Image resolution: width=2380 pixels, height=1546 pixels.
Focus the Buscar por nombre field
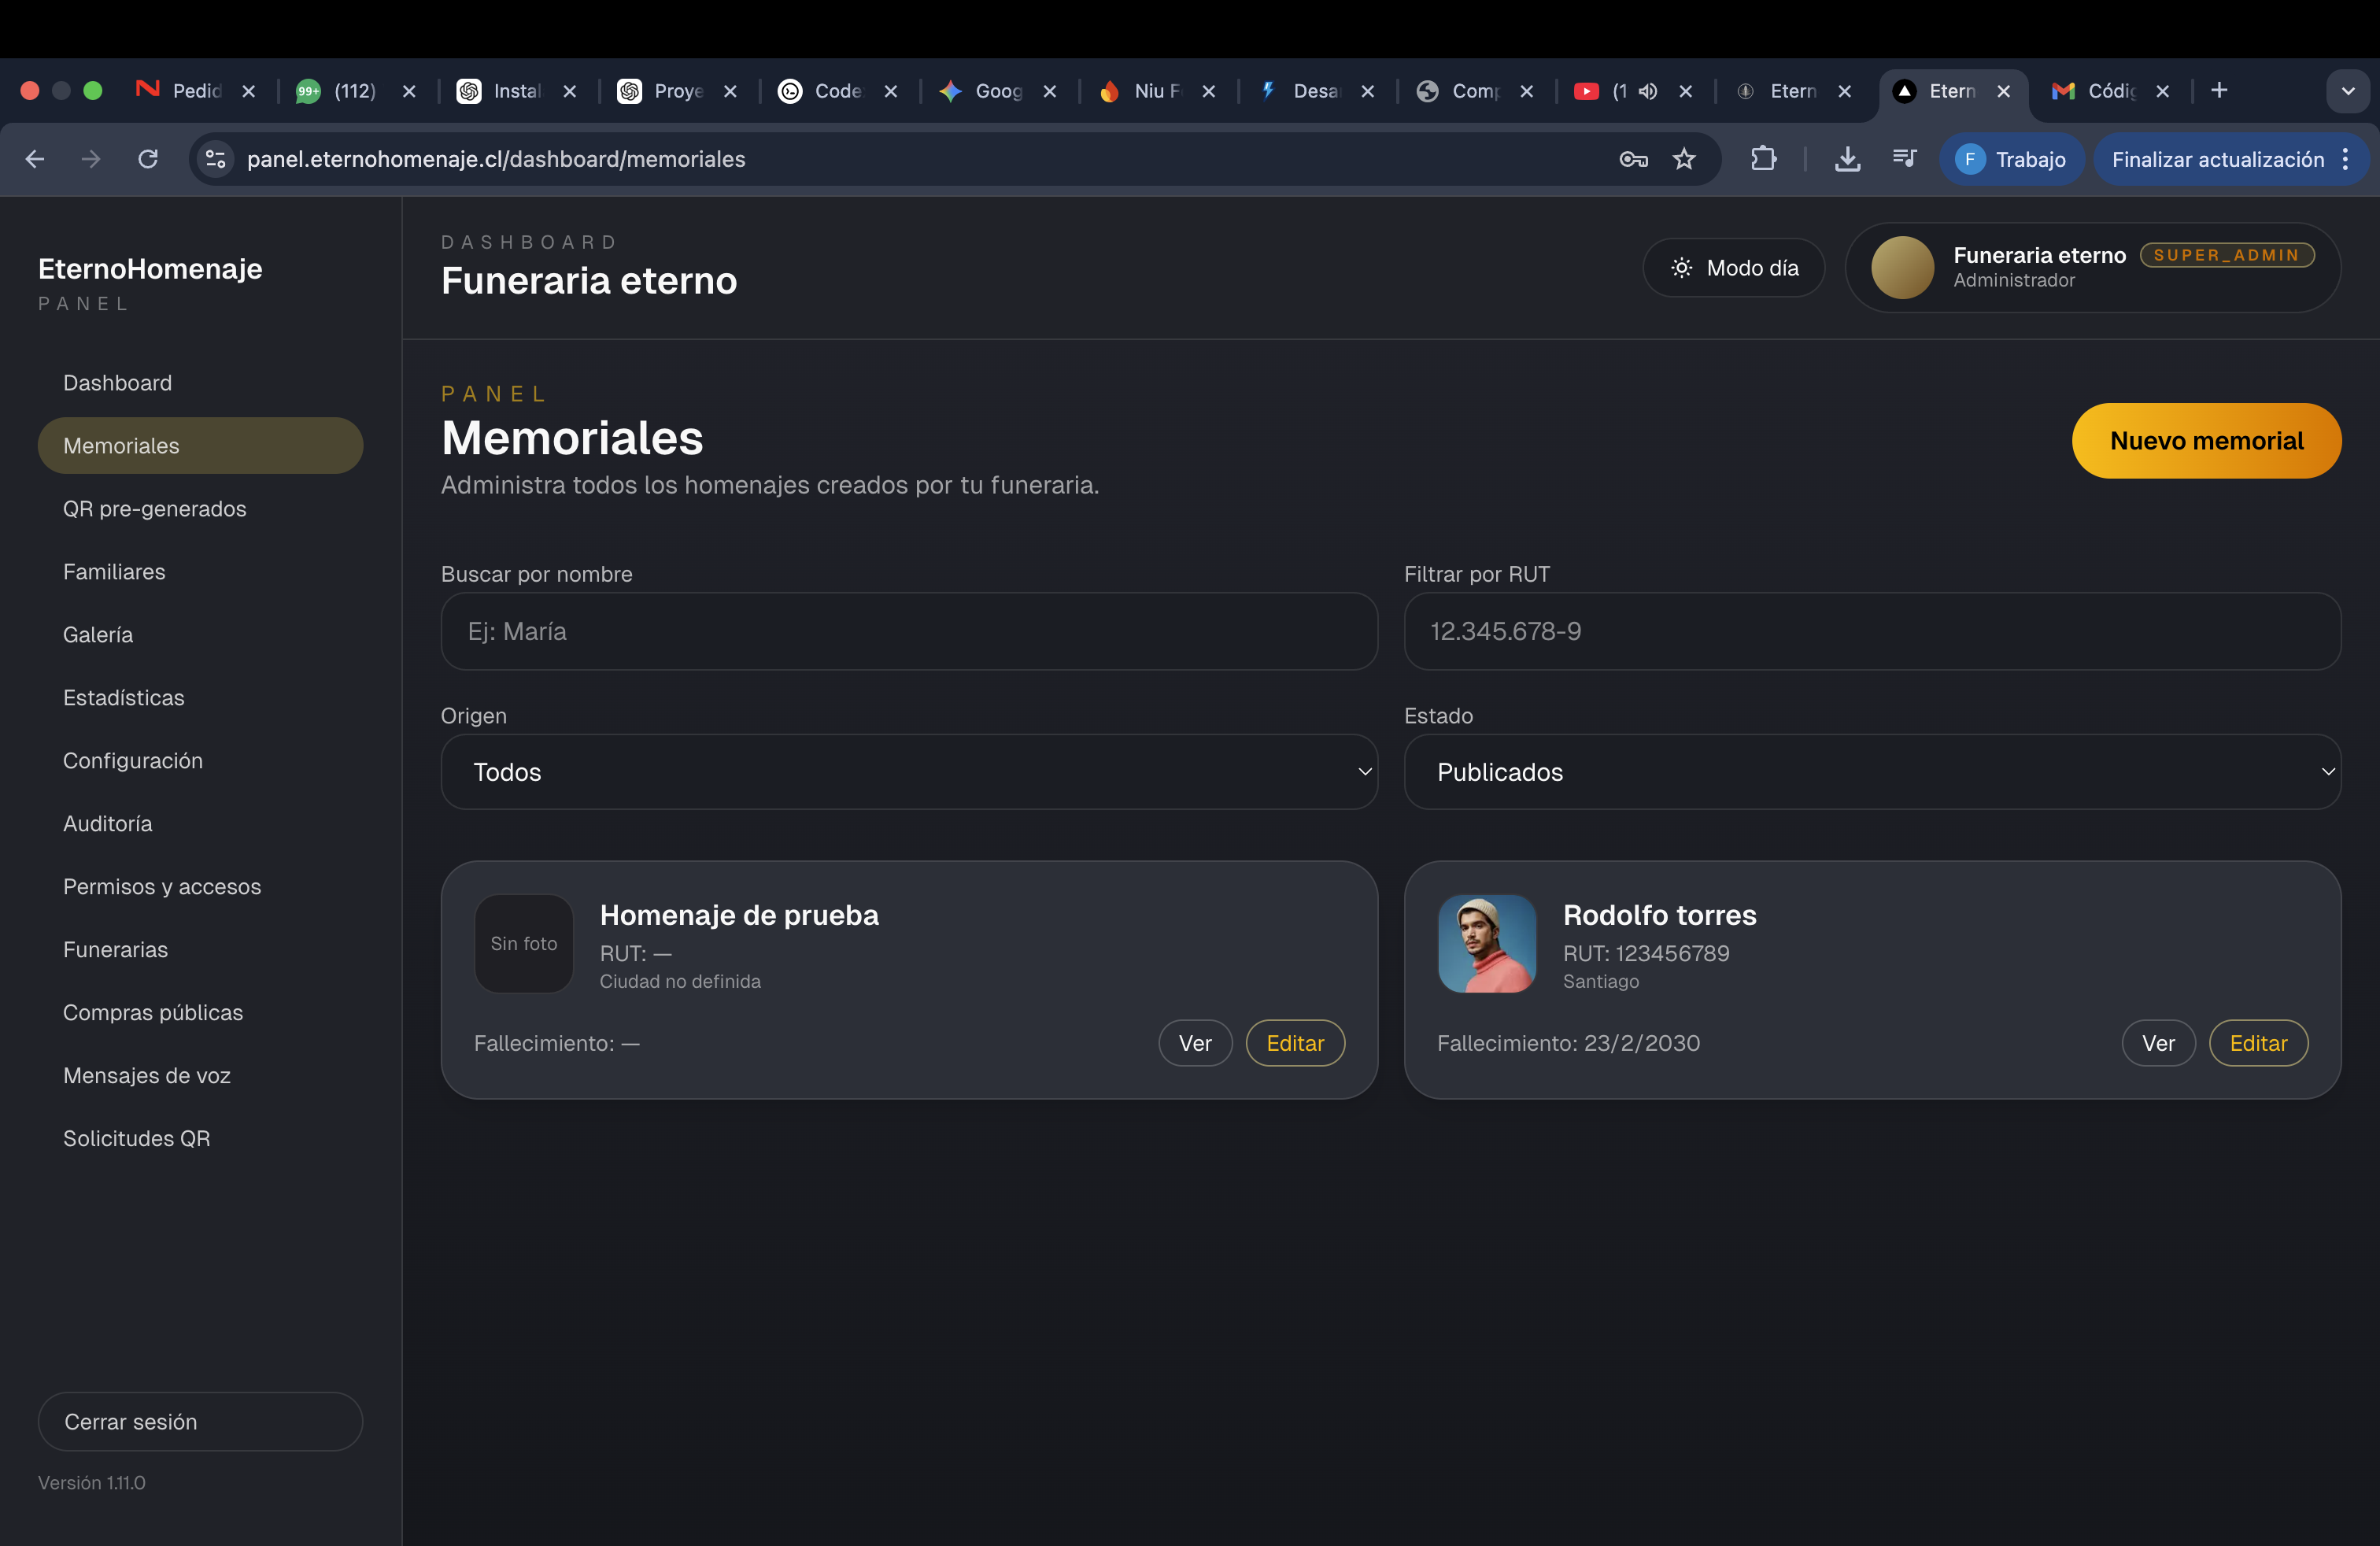(908, 631)
